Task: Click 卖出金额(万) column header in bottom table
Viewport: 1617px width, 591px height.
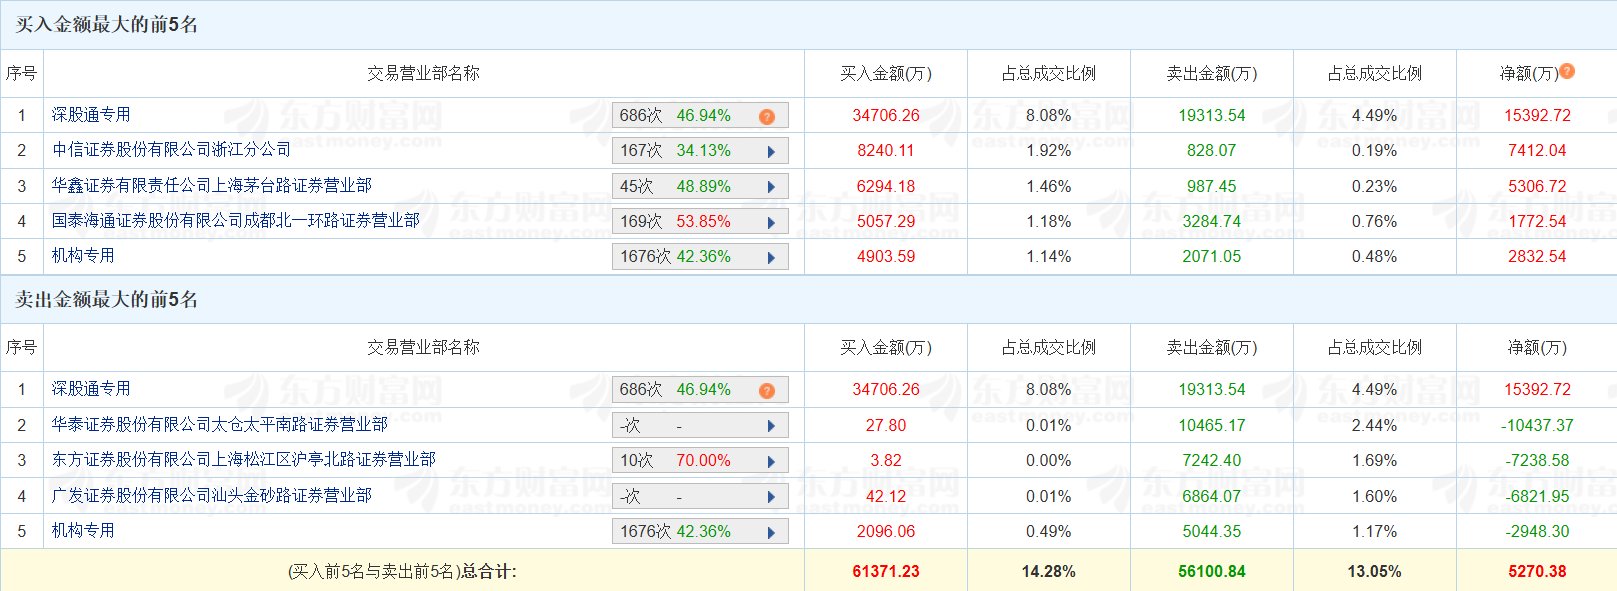Action: click(1212, 347)
